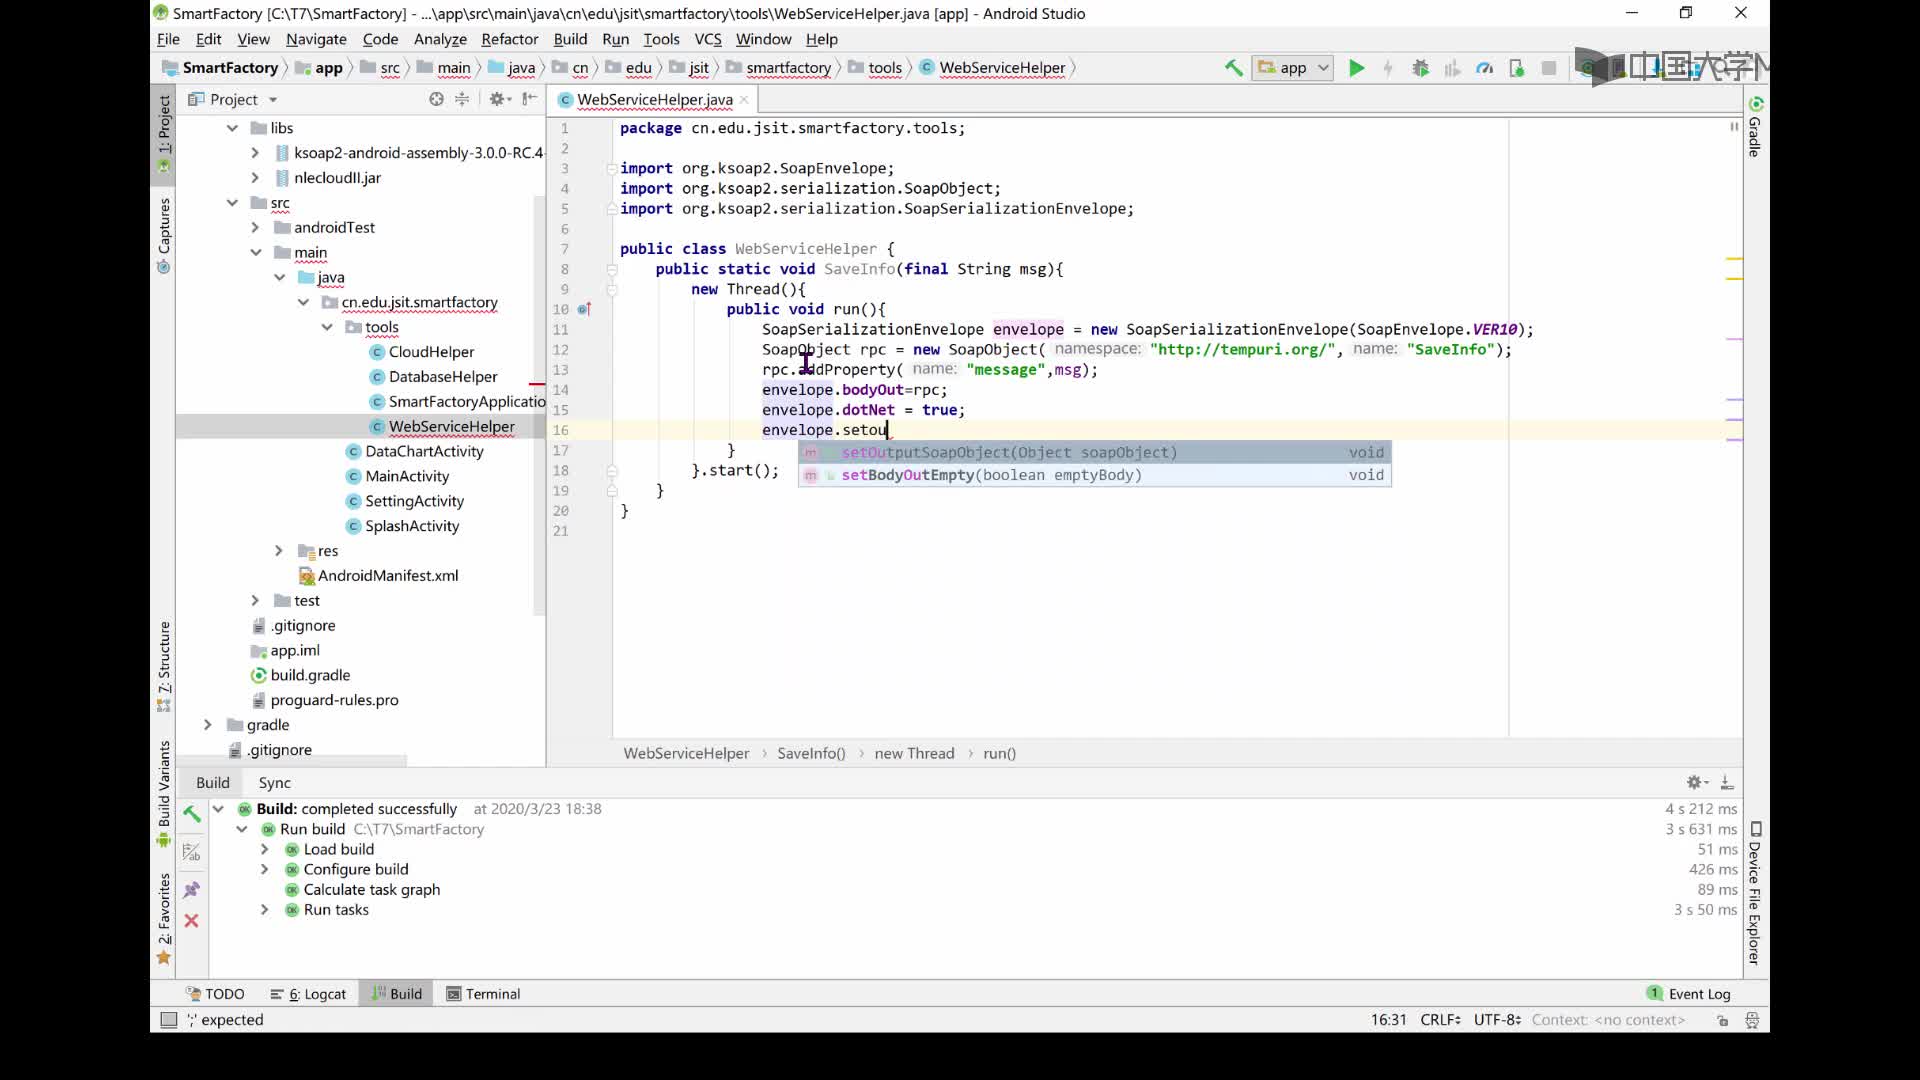Viewport: 1920px width, 1080px height.
Task: Expand the res folder
Action: pyautogui.click(x=279, y=551)
